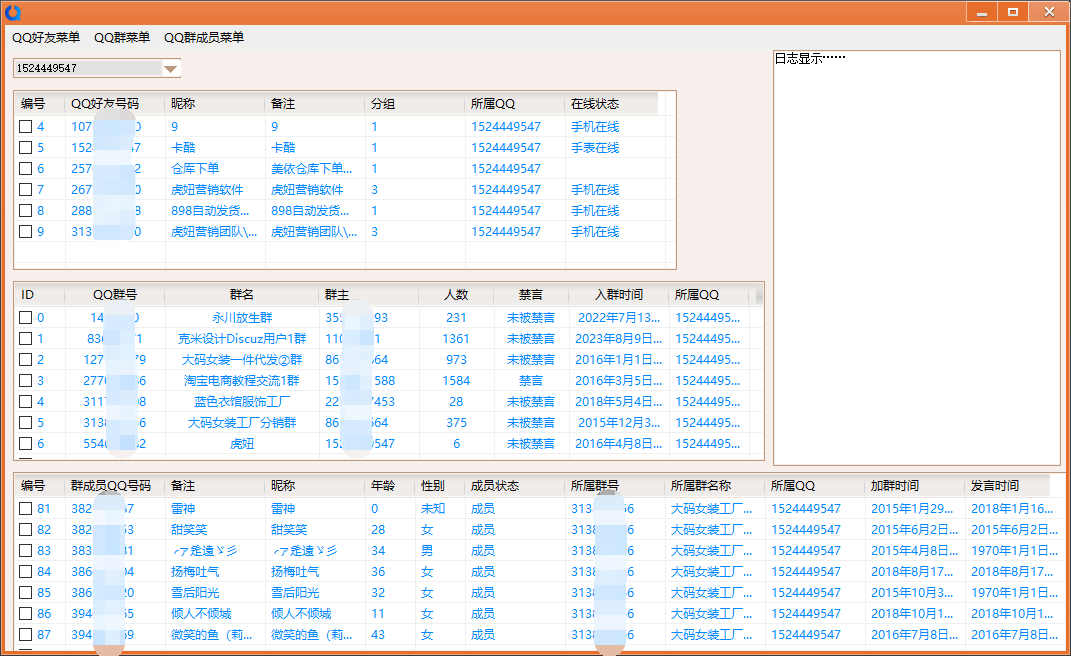1071x656 pixels.
Task: Click the 群主 column header
Action: [x=369, y=295]
